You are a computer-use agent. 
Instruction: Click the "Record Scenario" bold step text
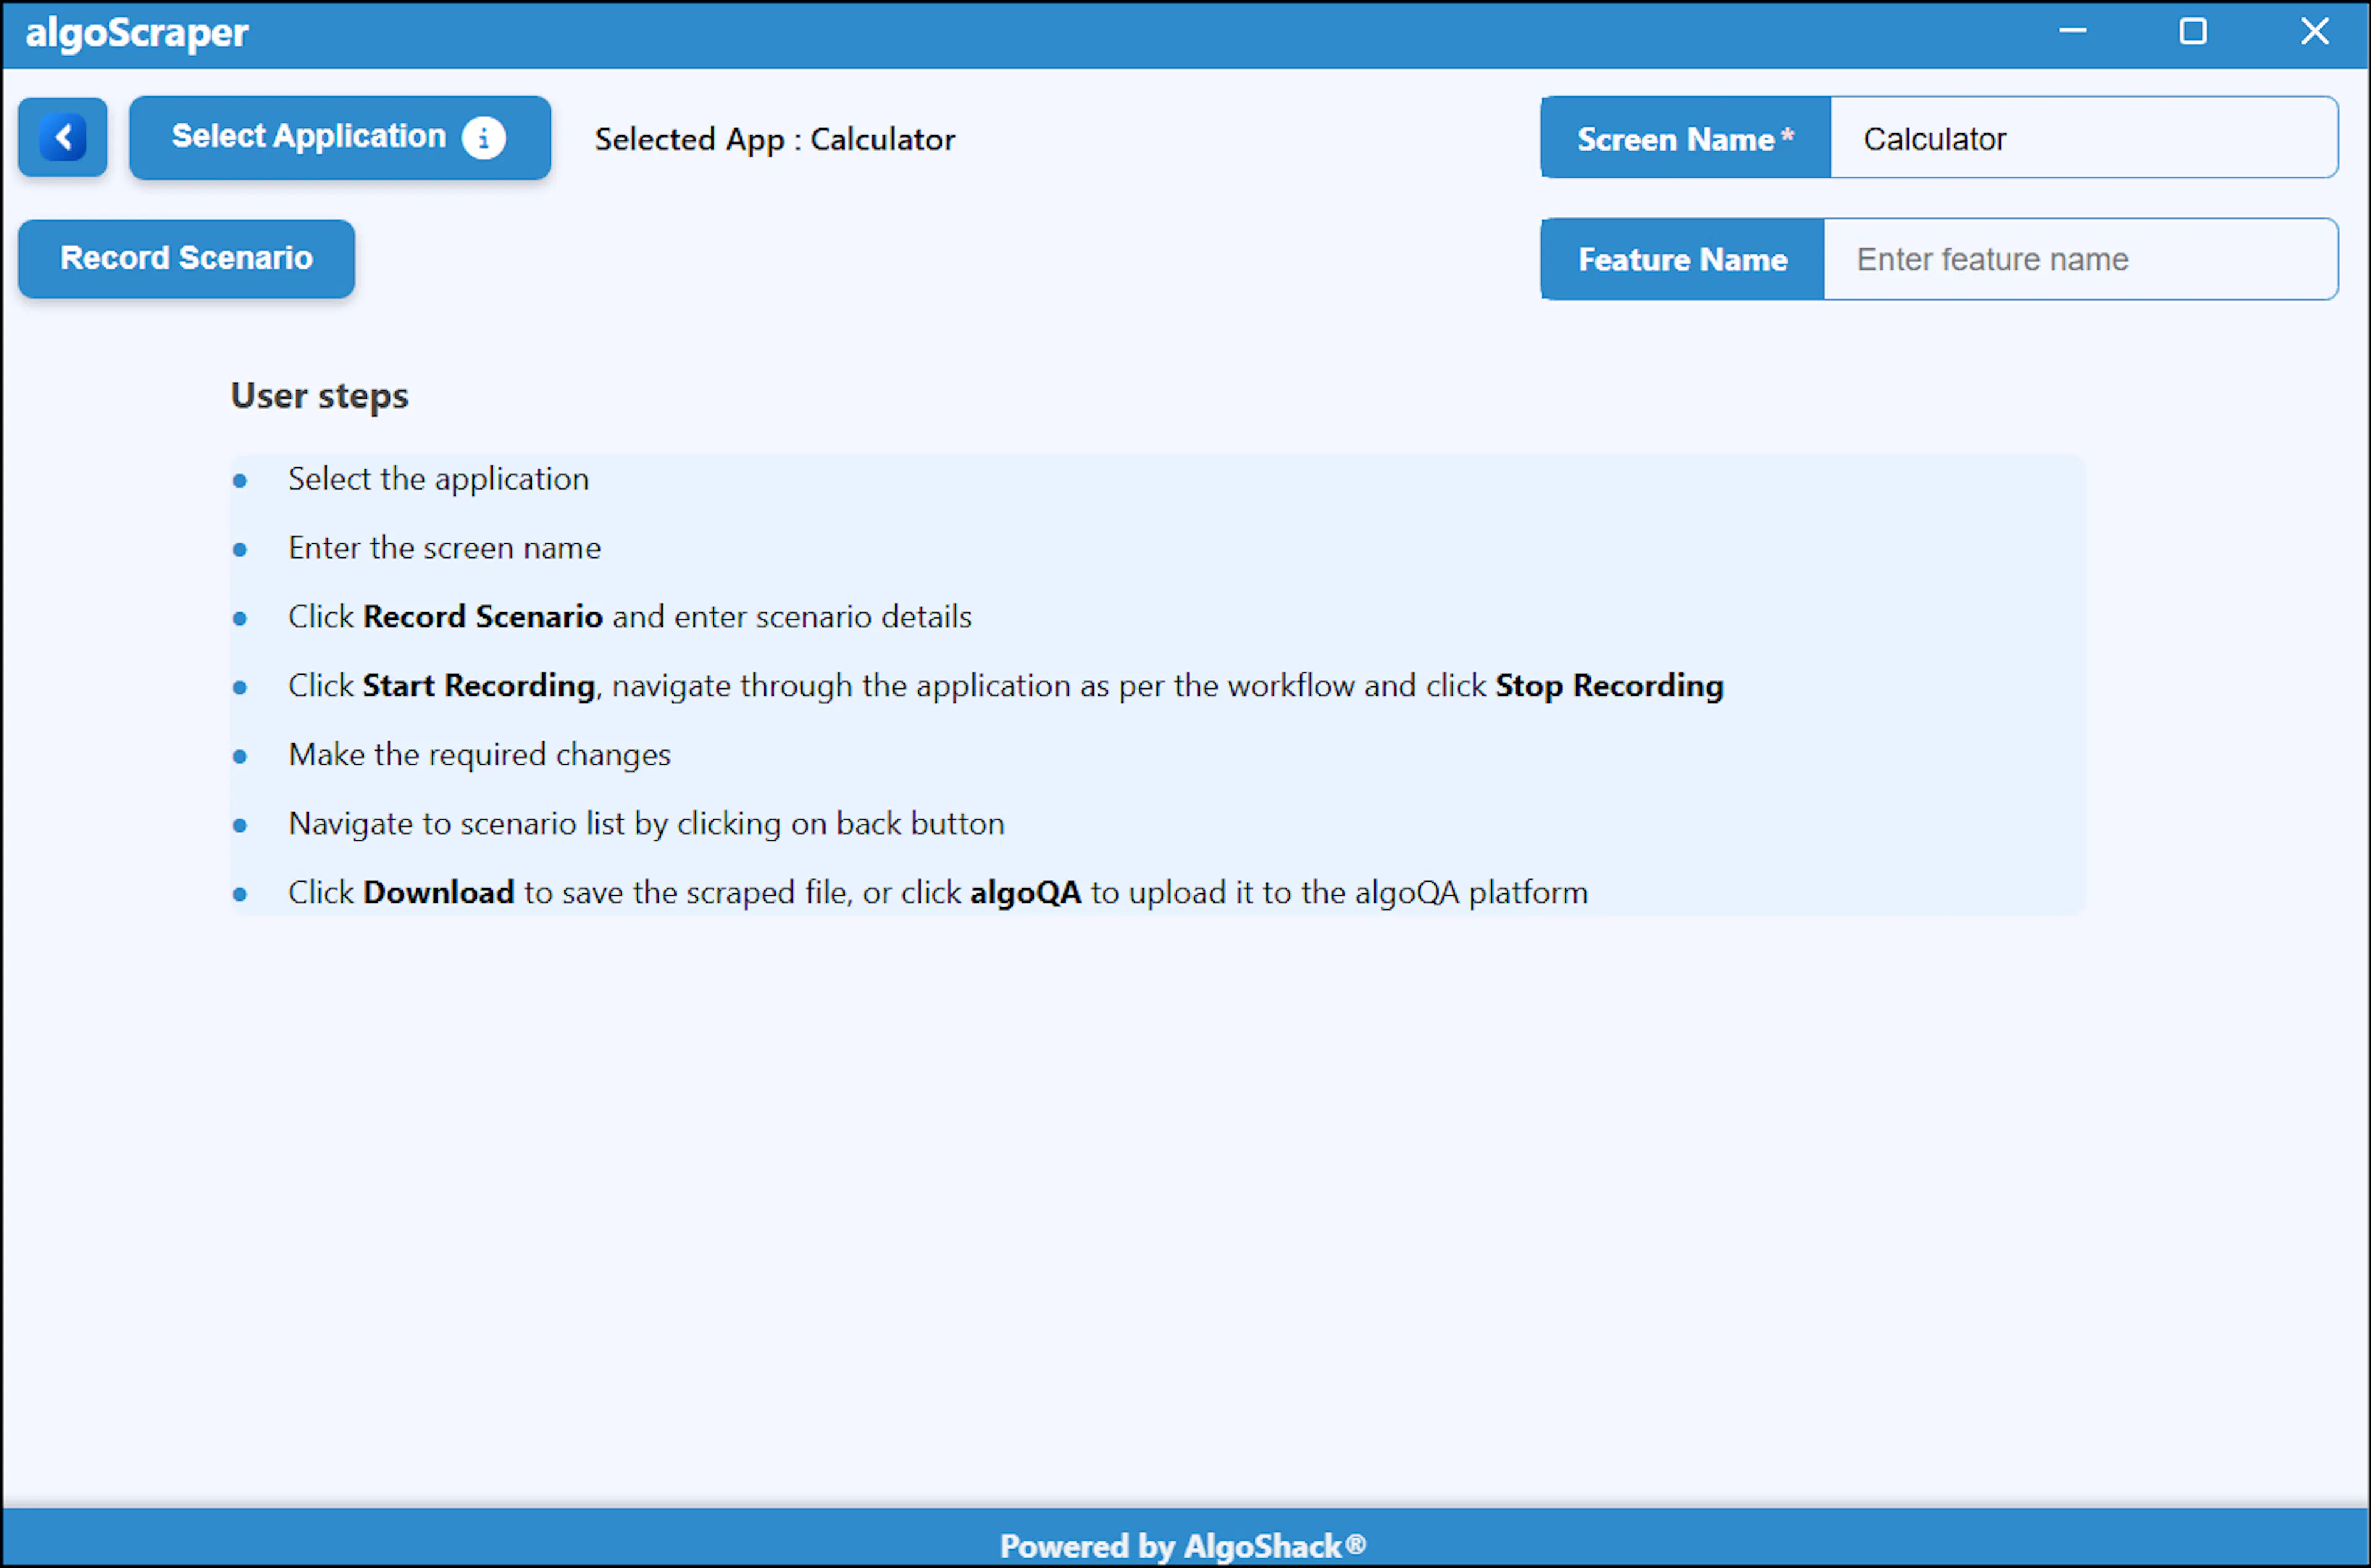483,616
